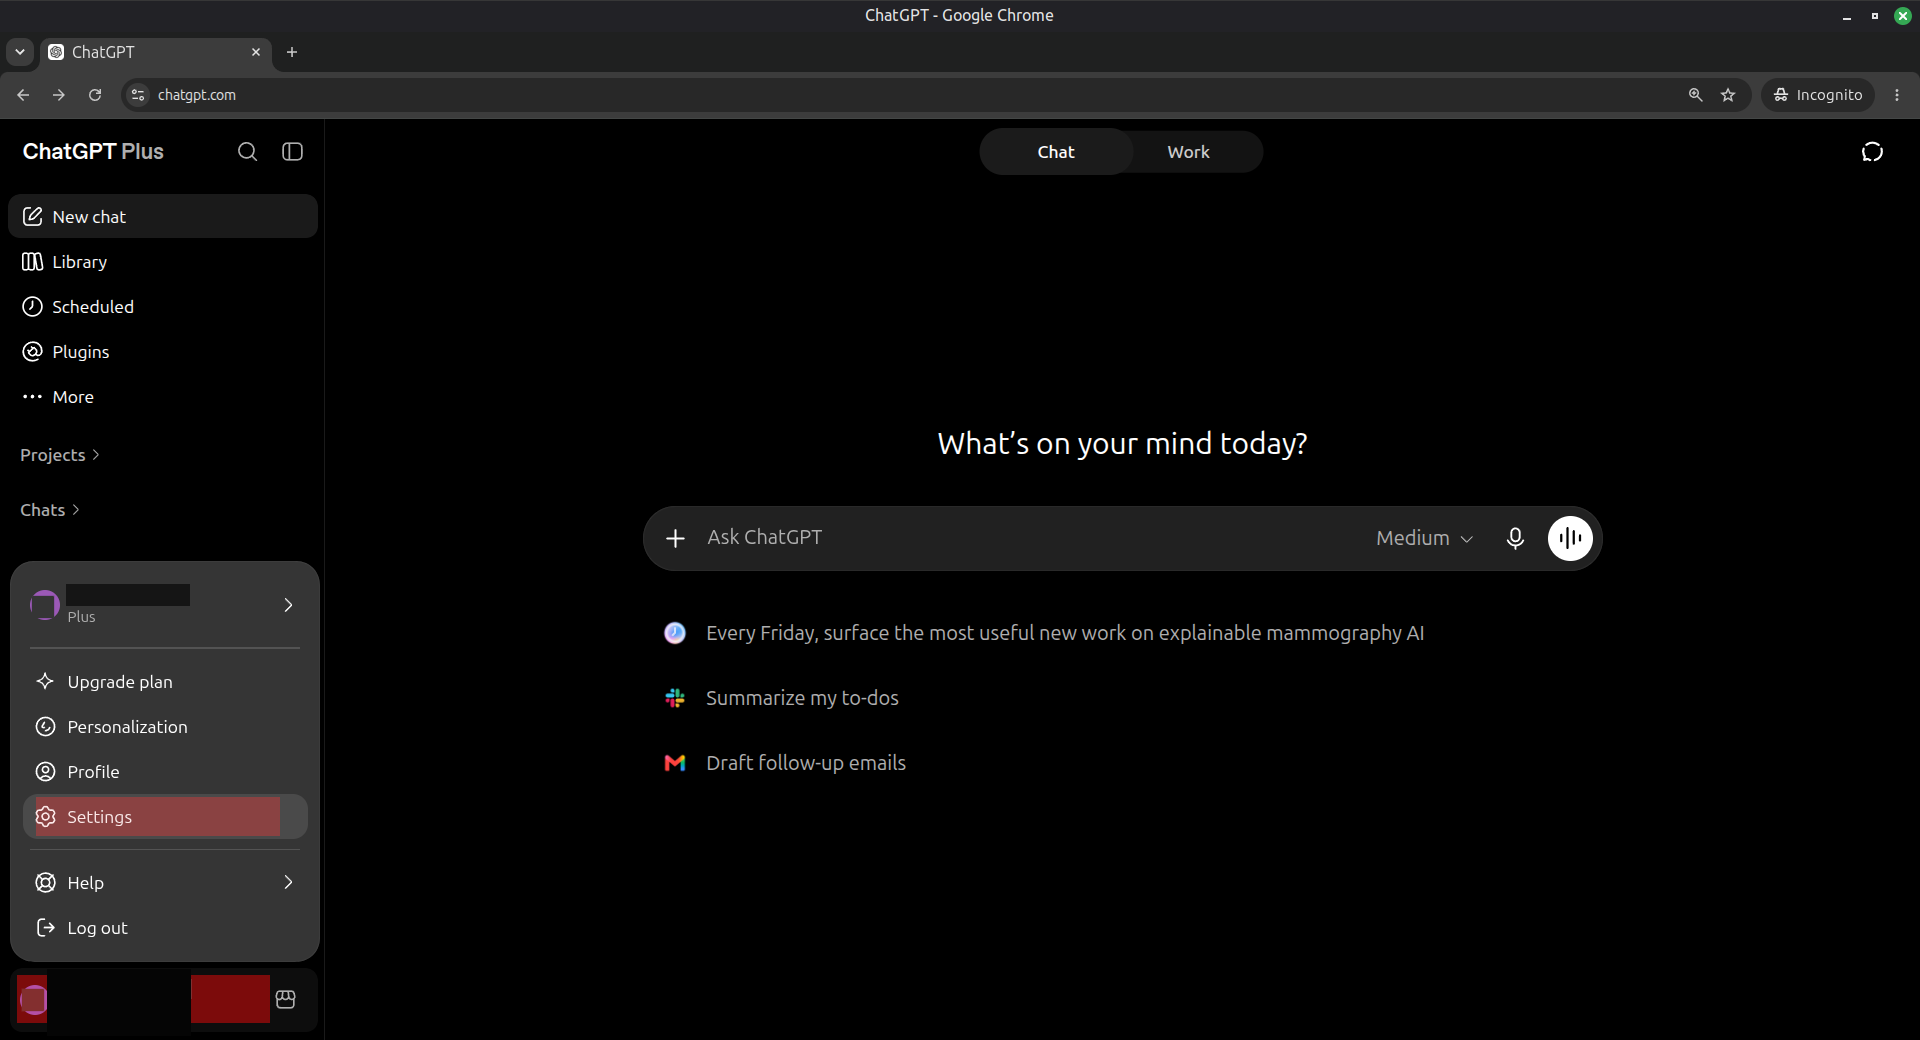Click the Gmail icon beside Draft follow-up emails
The height and width of the screenshot is (1040, 1920).
pos(675,763)
